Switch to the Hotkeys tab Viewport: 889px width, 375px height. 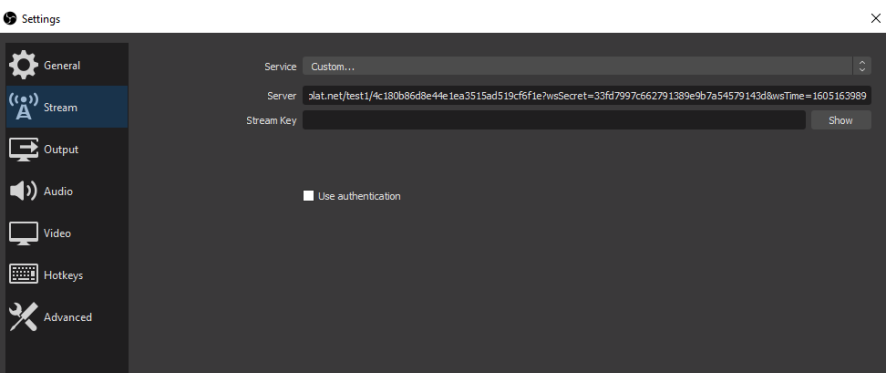[x=67, y=275]
